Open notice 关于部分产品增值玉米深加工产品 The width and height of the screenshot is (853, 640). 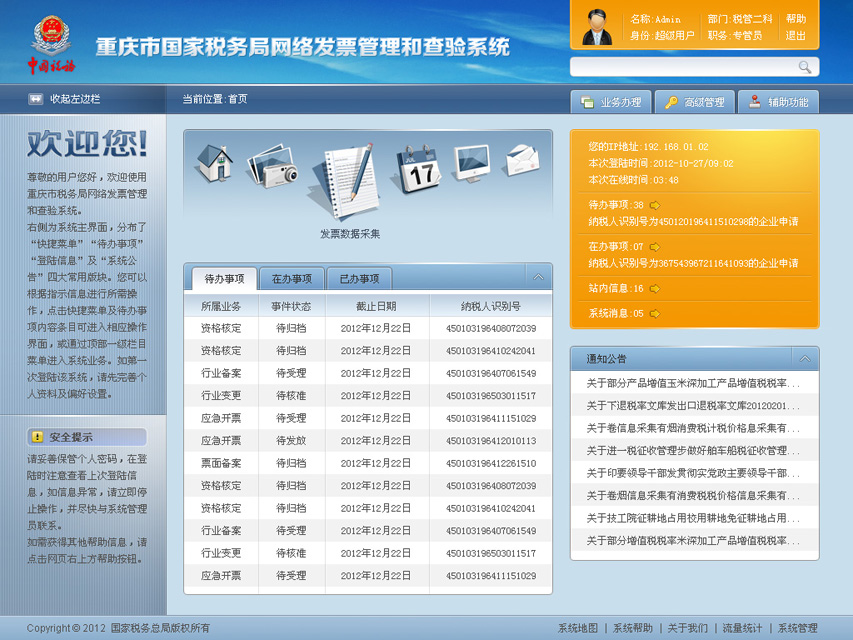point(693,383)
